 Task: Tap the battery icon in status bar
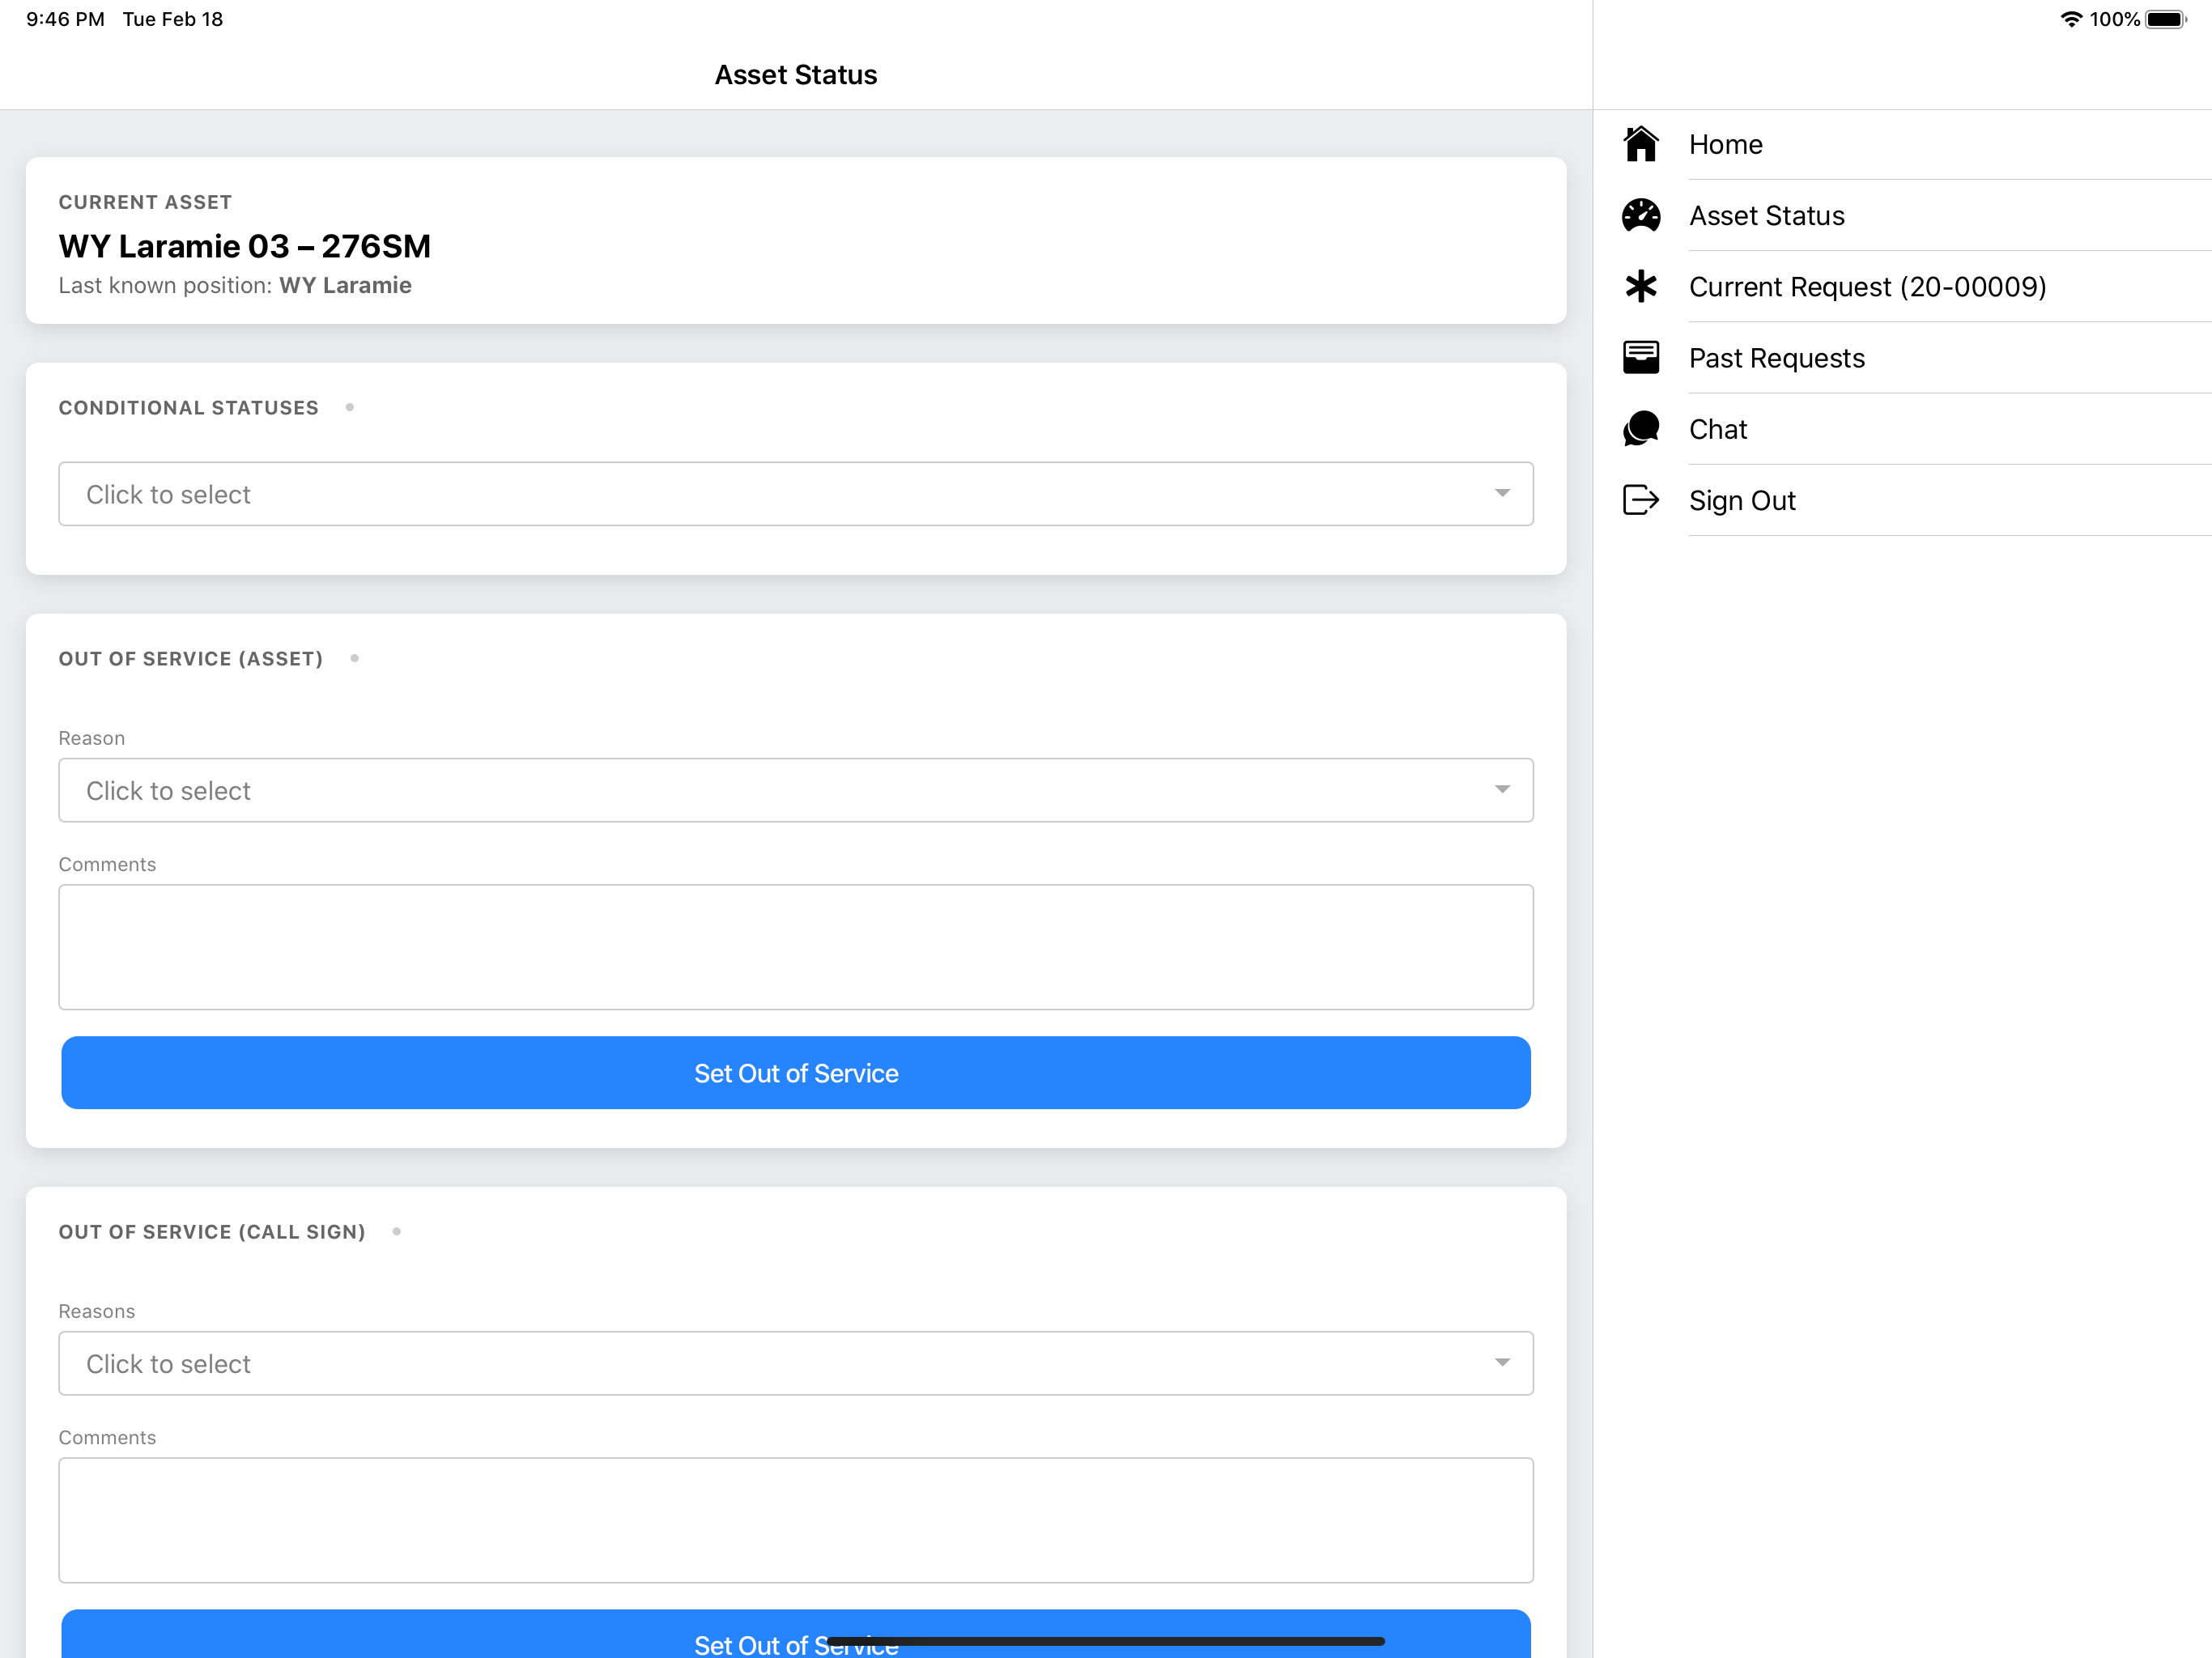point(2166,19)
